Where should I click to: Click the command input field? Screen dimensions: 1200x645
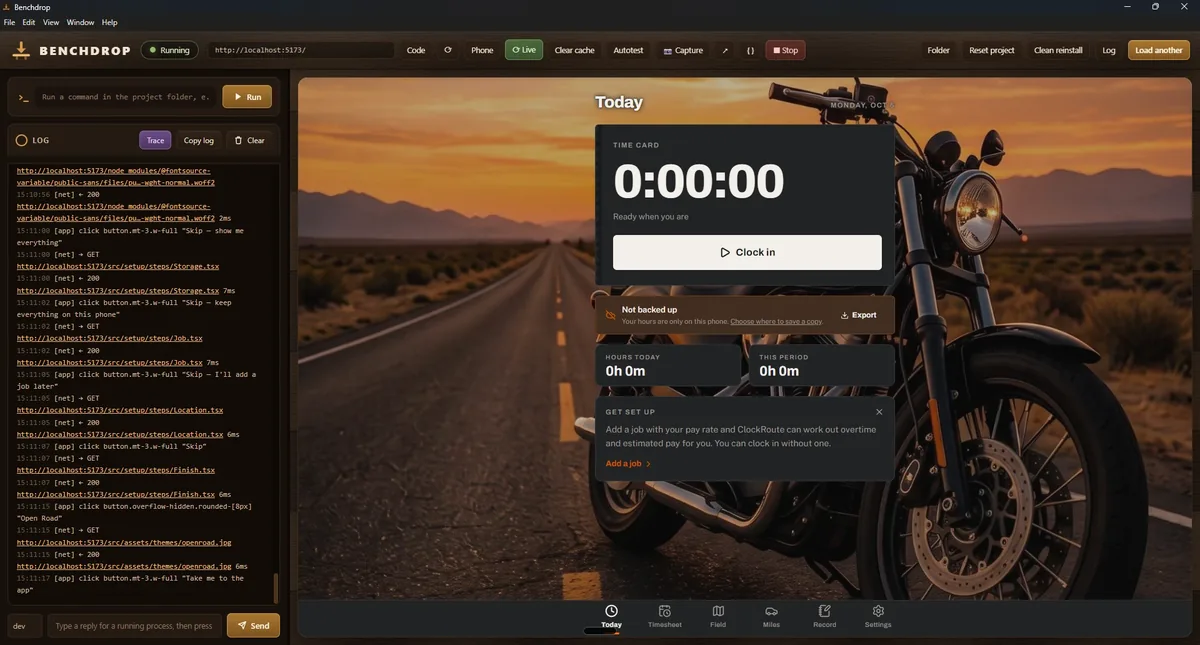click(126, 97)
